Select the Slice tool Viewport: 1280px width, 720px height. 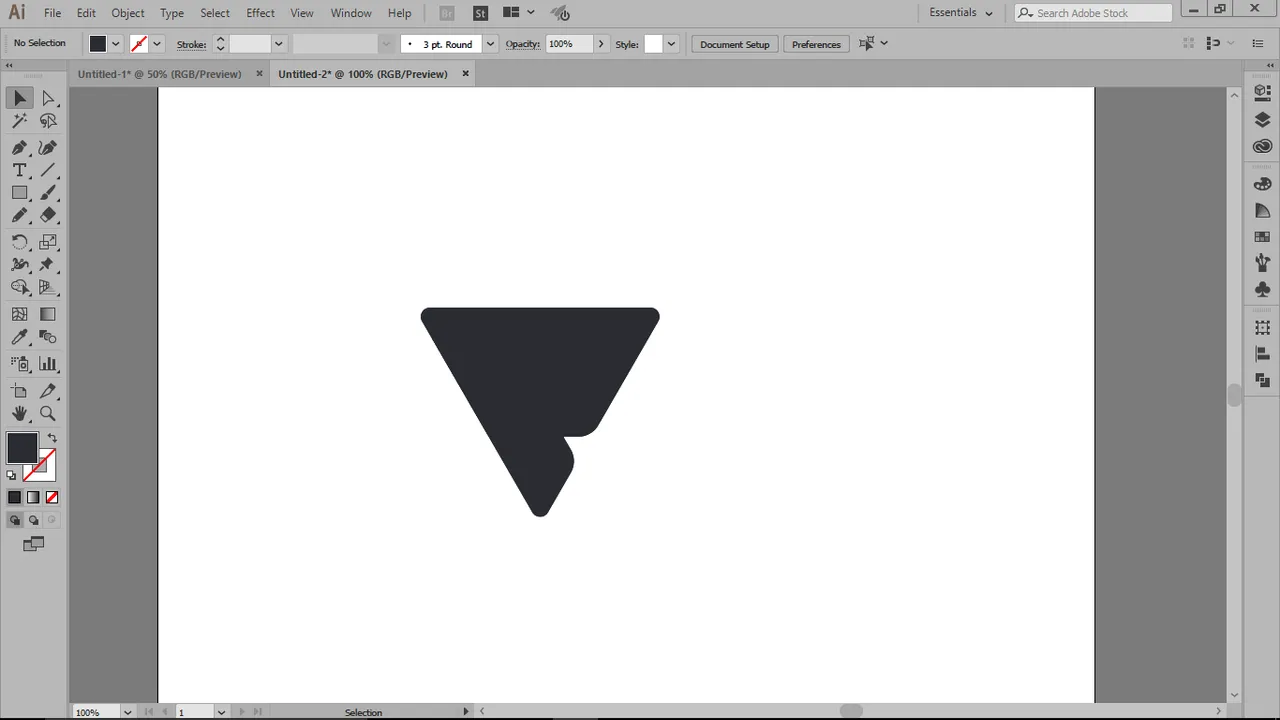point(48,391)
